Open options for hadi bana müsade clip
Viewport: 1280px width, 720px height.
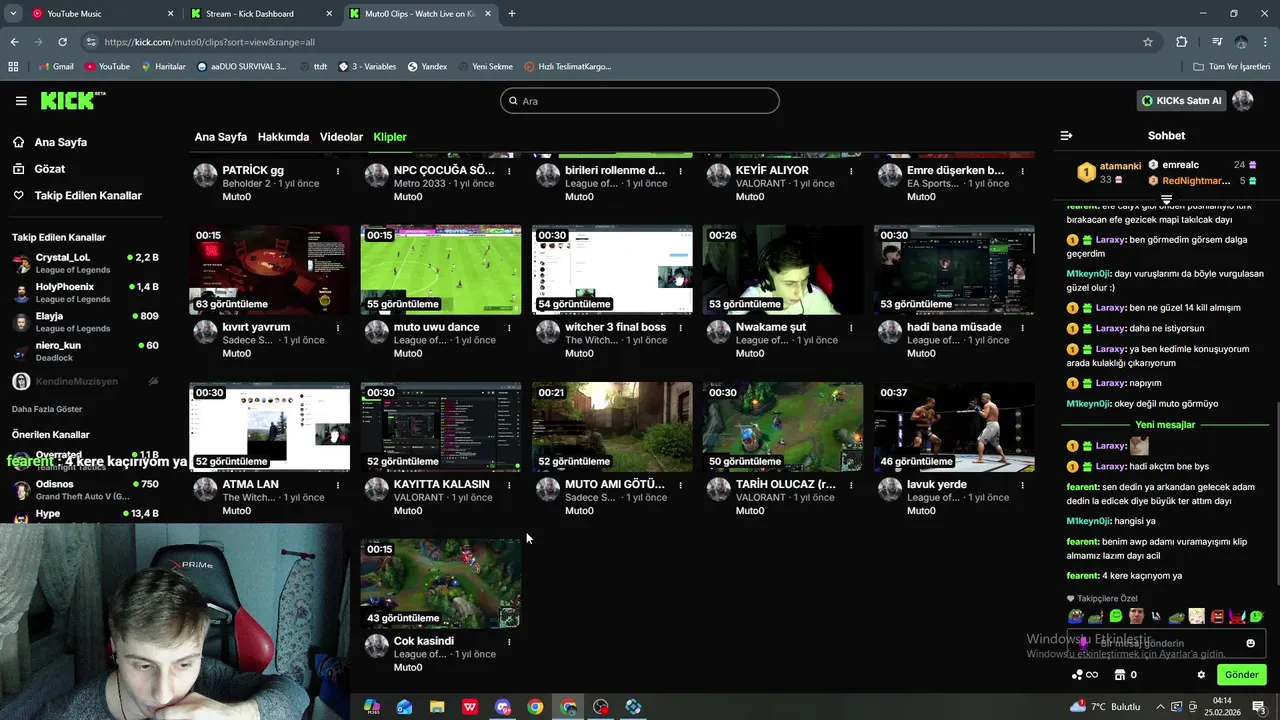tap(1022, 328)
